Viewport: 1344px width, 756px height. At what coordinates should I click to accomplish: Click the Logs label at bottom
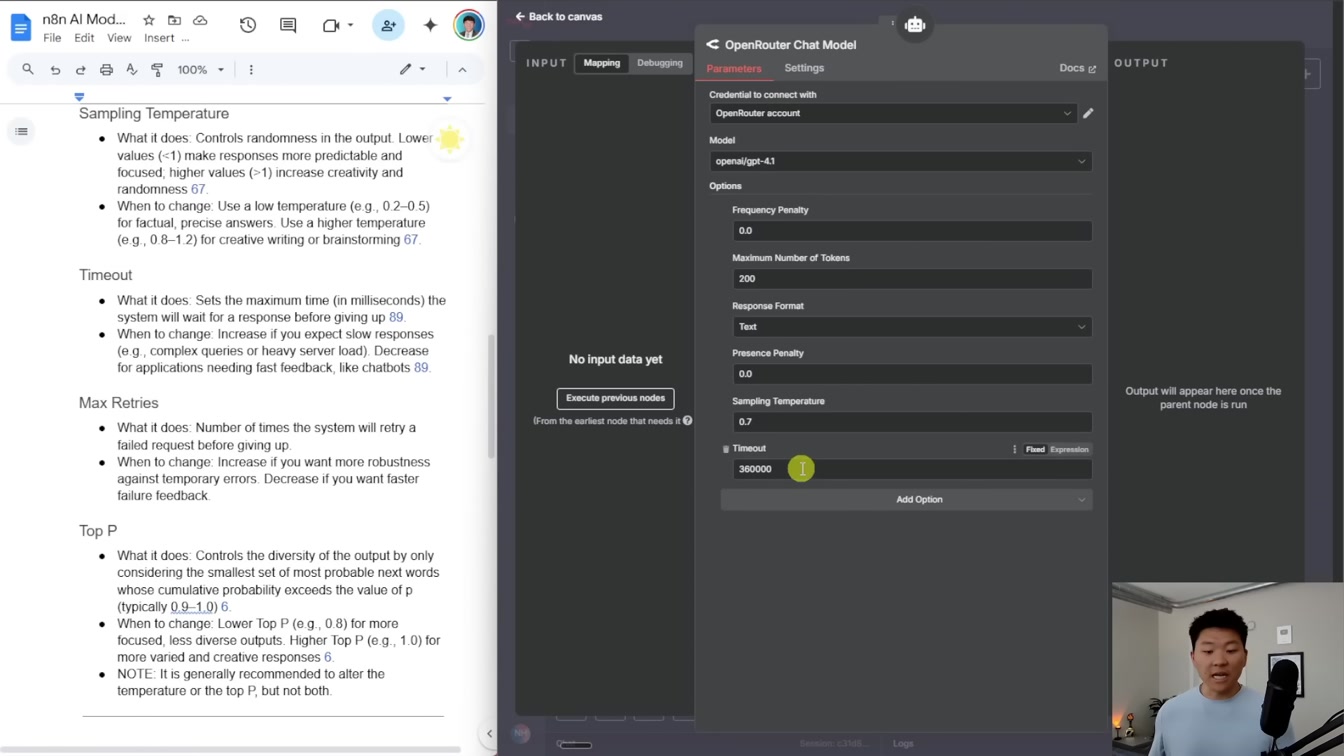click(x=903, y=743)
